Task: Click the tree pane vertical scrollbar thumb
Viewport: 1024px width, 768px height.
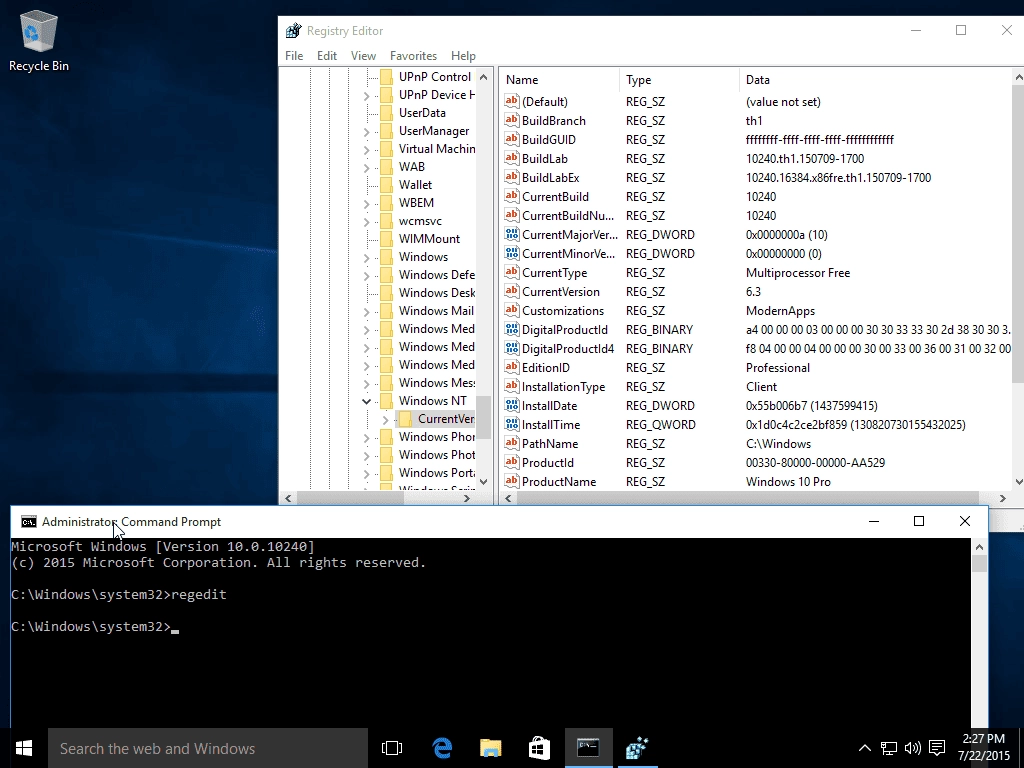Action: tap(483, 417)
